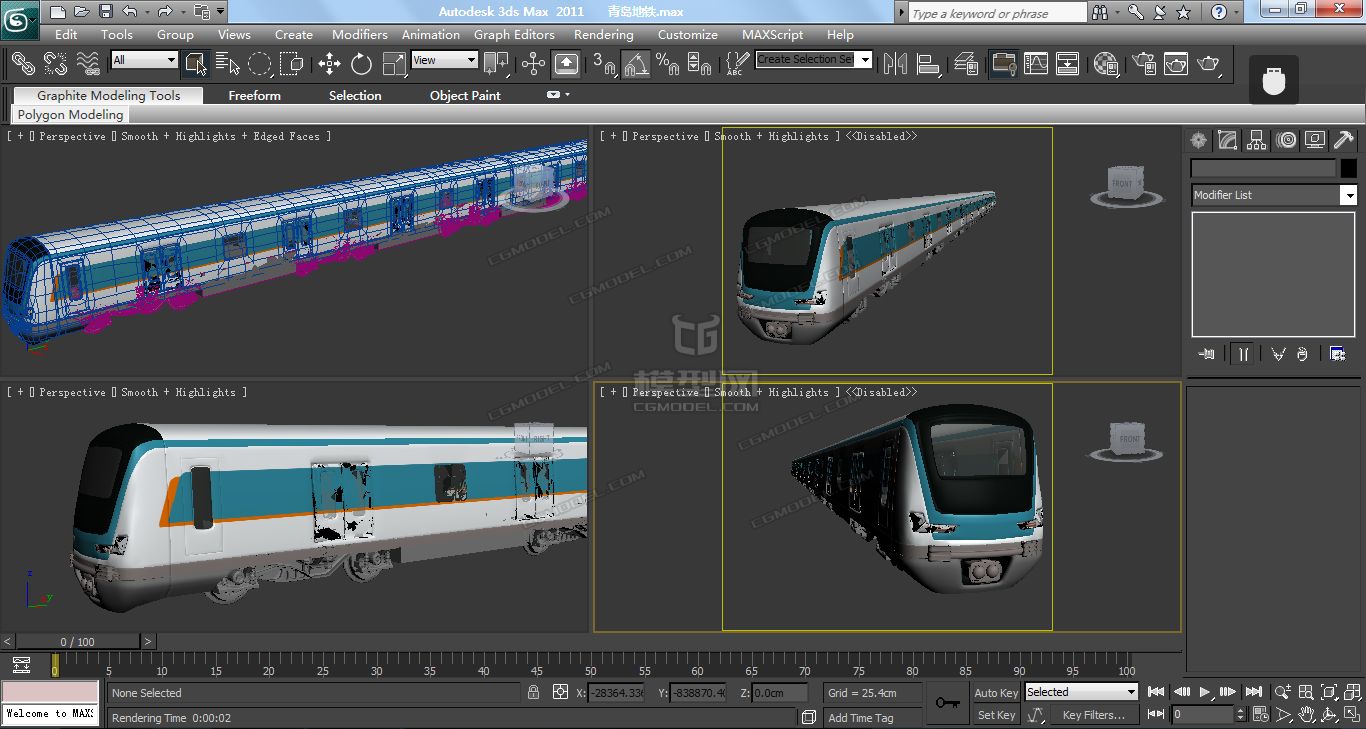Select the Pan View hand tool

[x=1306, y=715]
